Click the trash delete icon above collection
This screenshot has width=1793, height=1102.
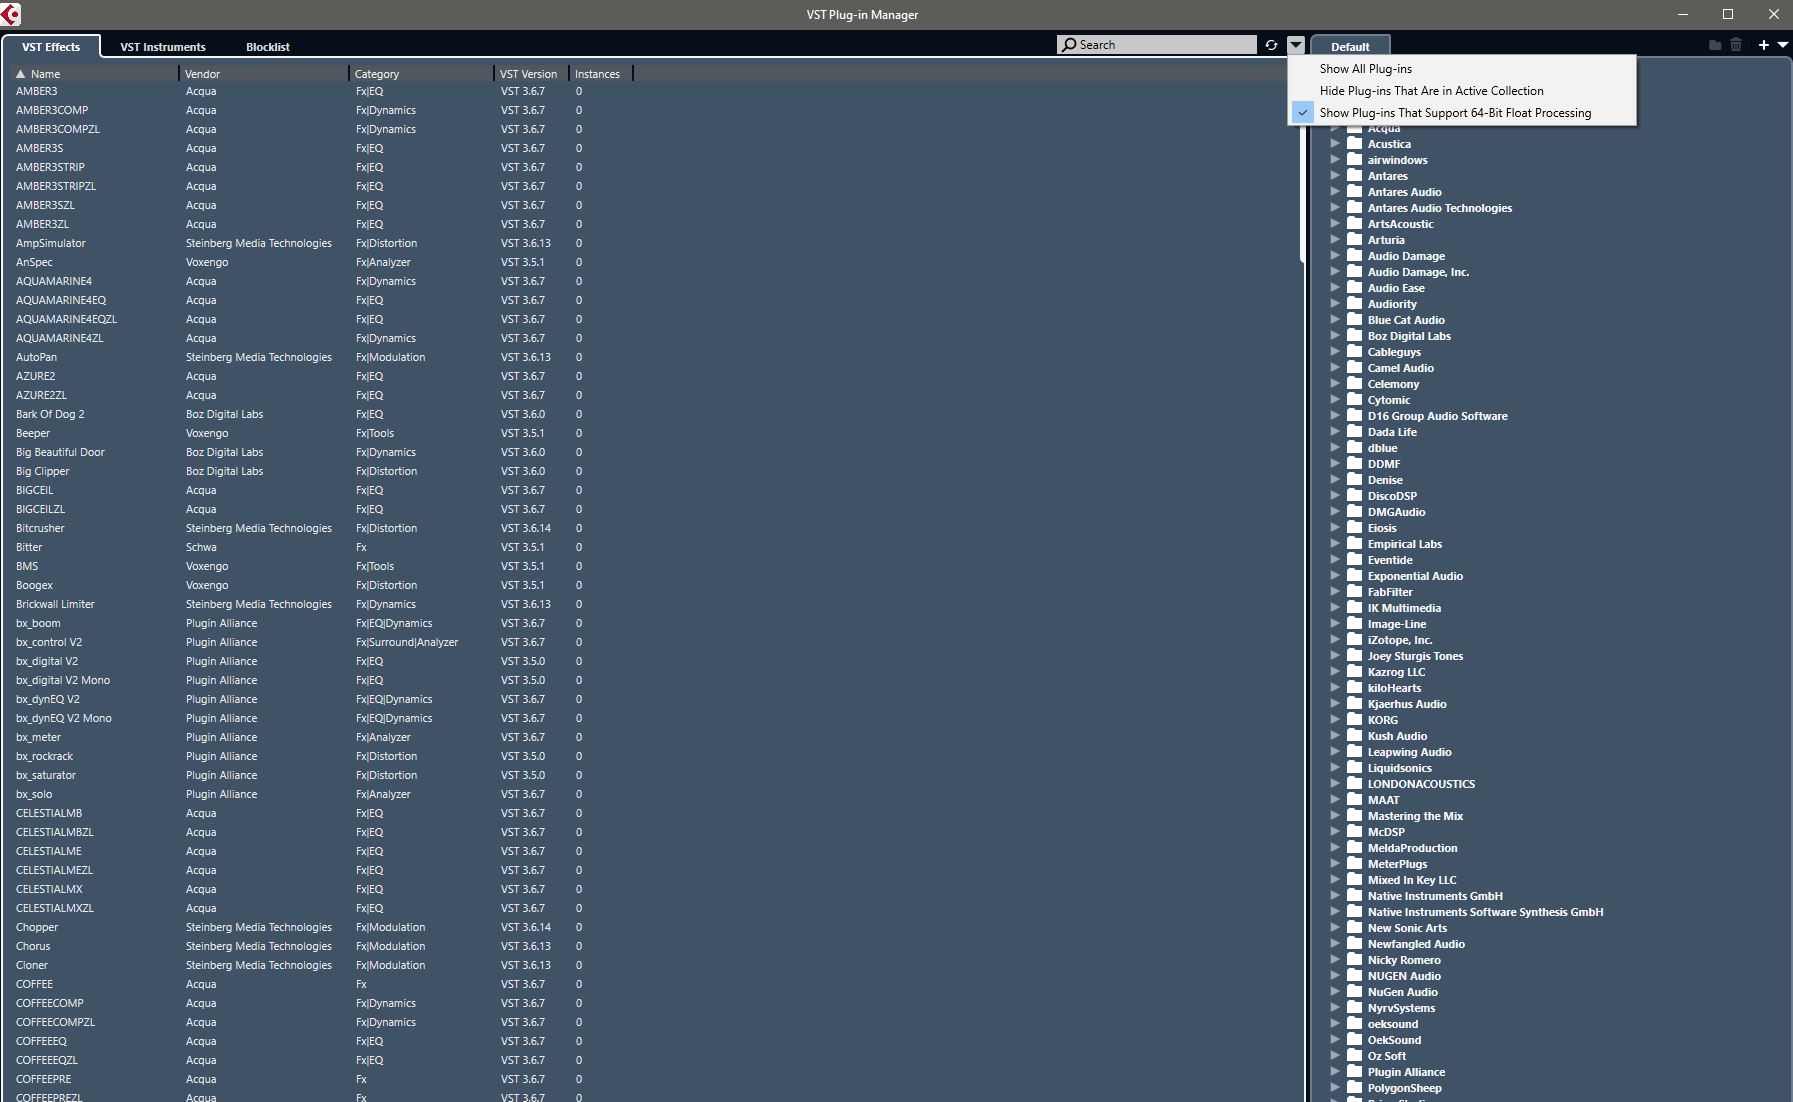[1736, 45]
